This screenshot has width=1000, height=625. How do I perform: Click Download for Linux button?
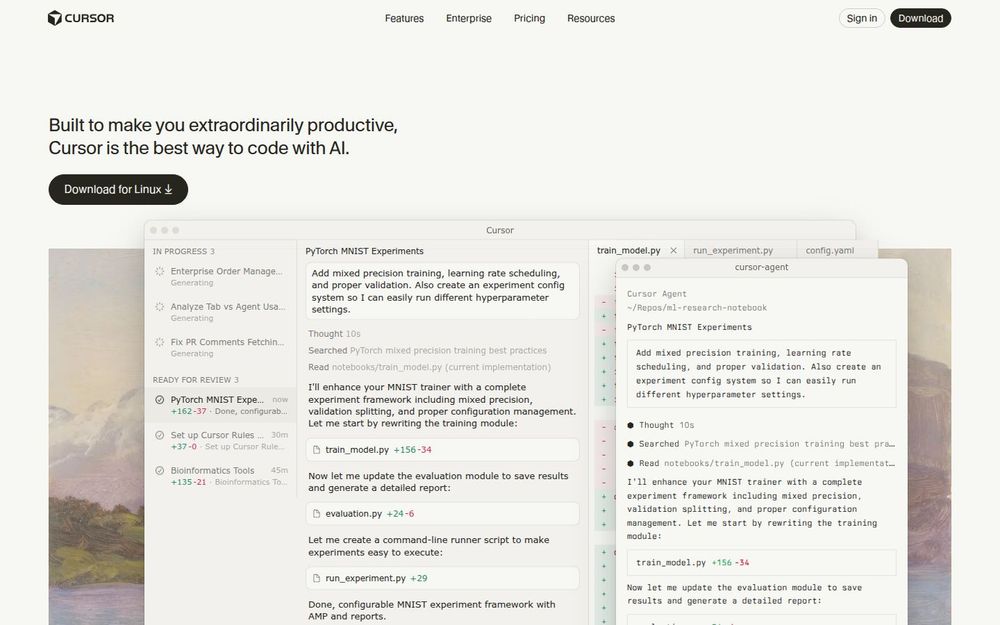[118, 189]
